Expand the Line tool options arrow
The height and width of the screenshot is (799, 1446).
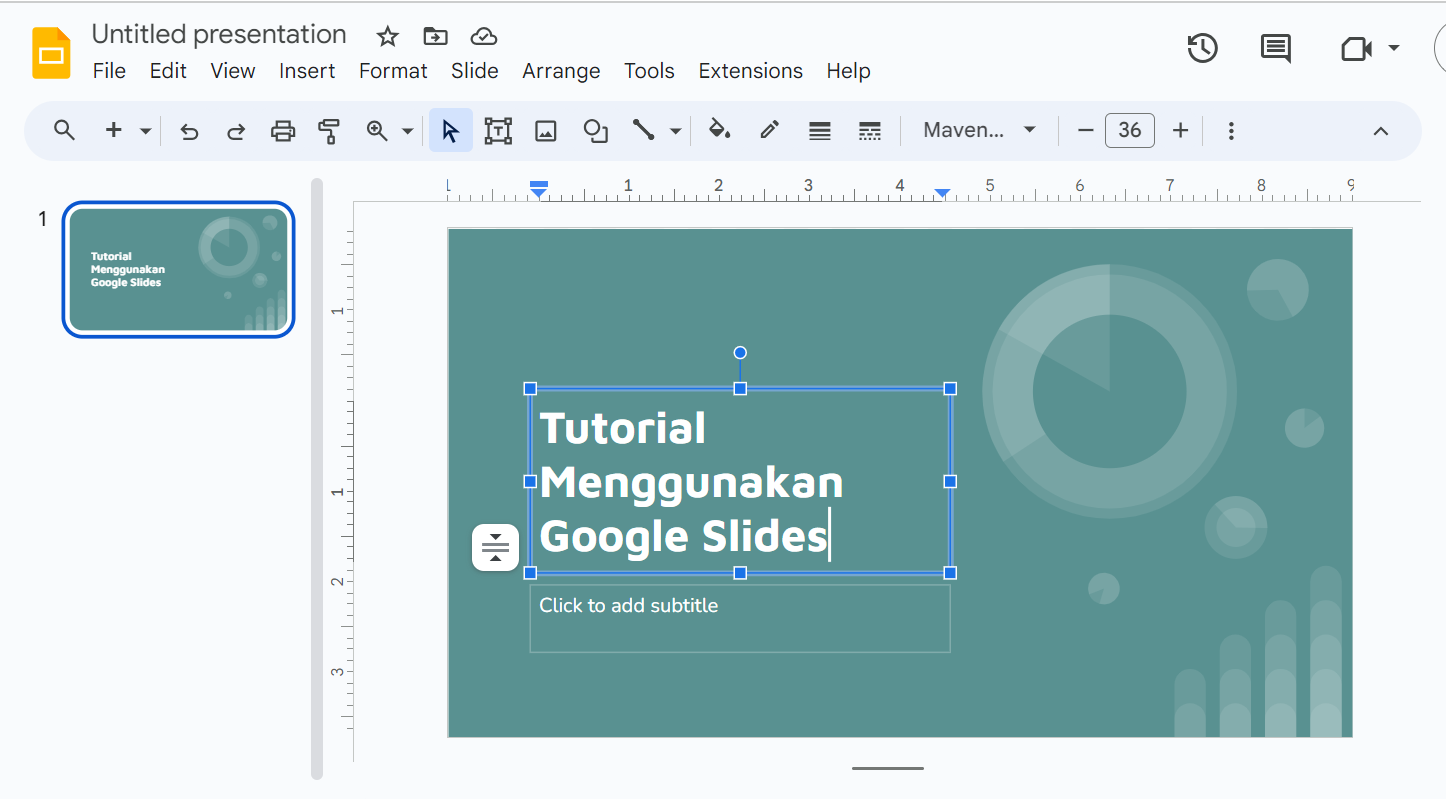pyautogui.click(x=676, y=130)
